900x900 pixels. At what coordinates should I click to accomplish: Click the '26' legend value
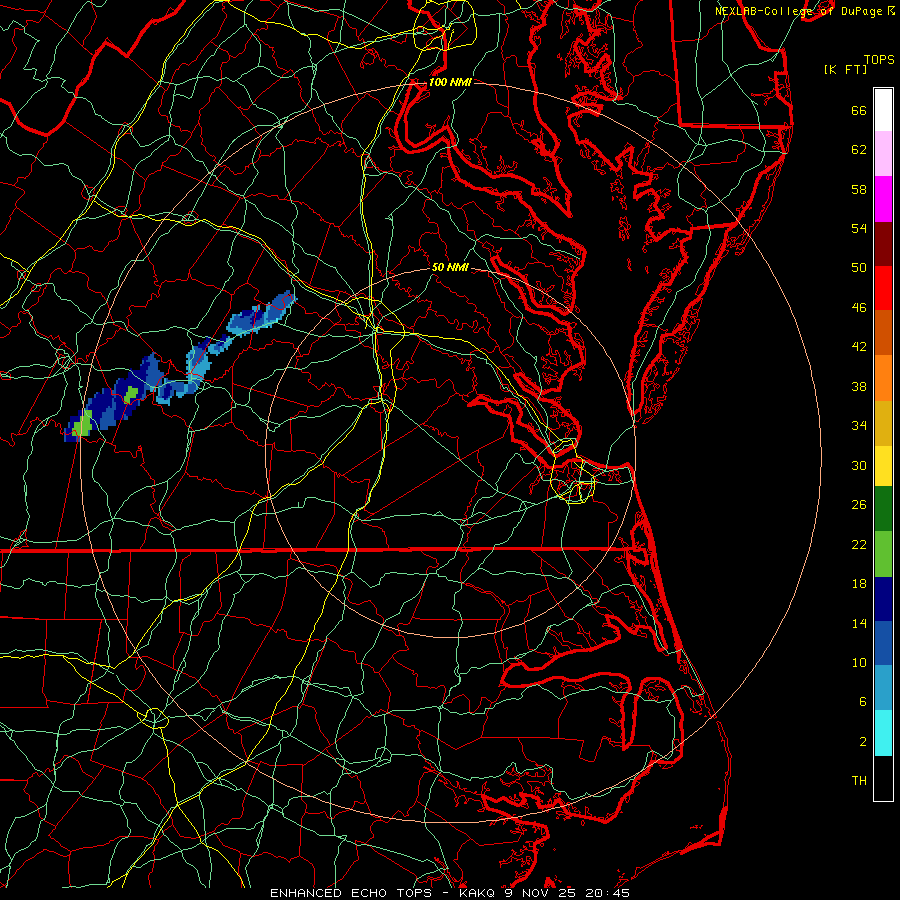click(859, 505)
